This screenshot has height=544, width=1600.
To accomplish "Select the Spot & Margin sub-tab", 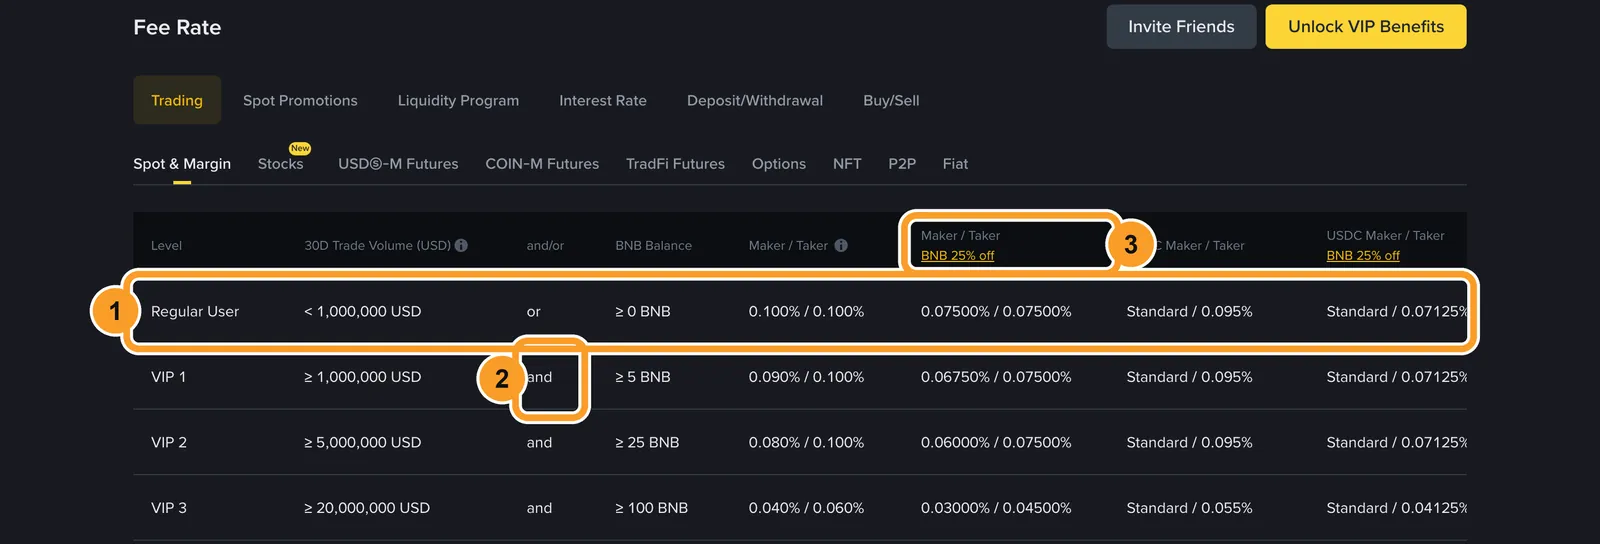I will [x=182, y=164].
